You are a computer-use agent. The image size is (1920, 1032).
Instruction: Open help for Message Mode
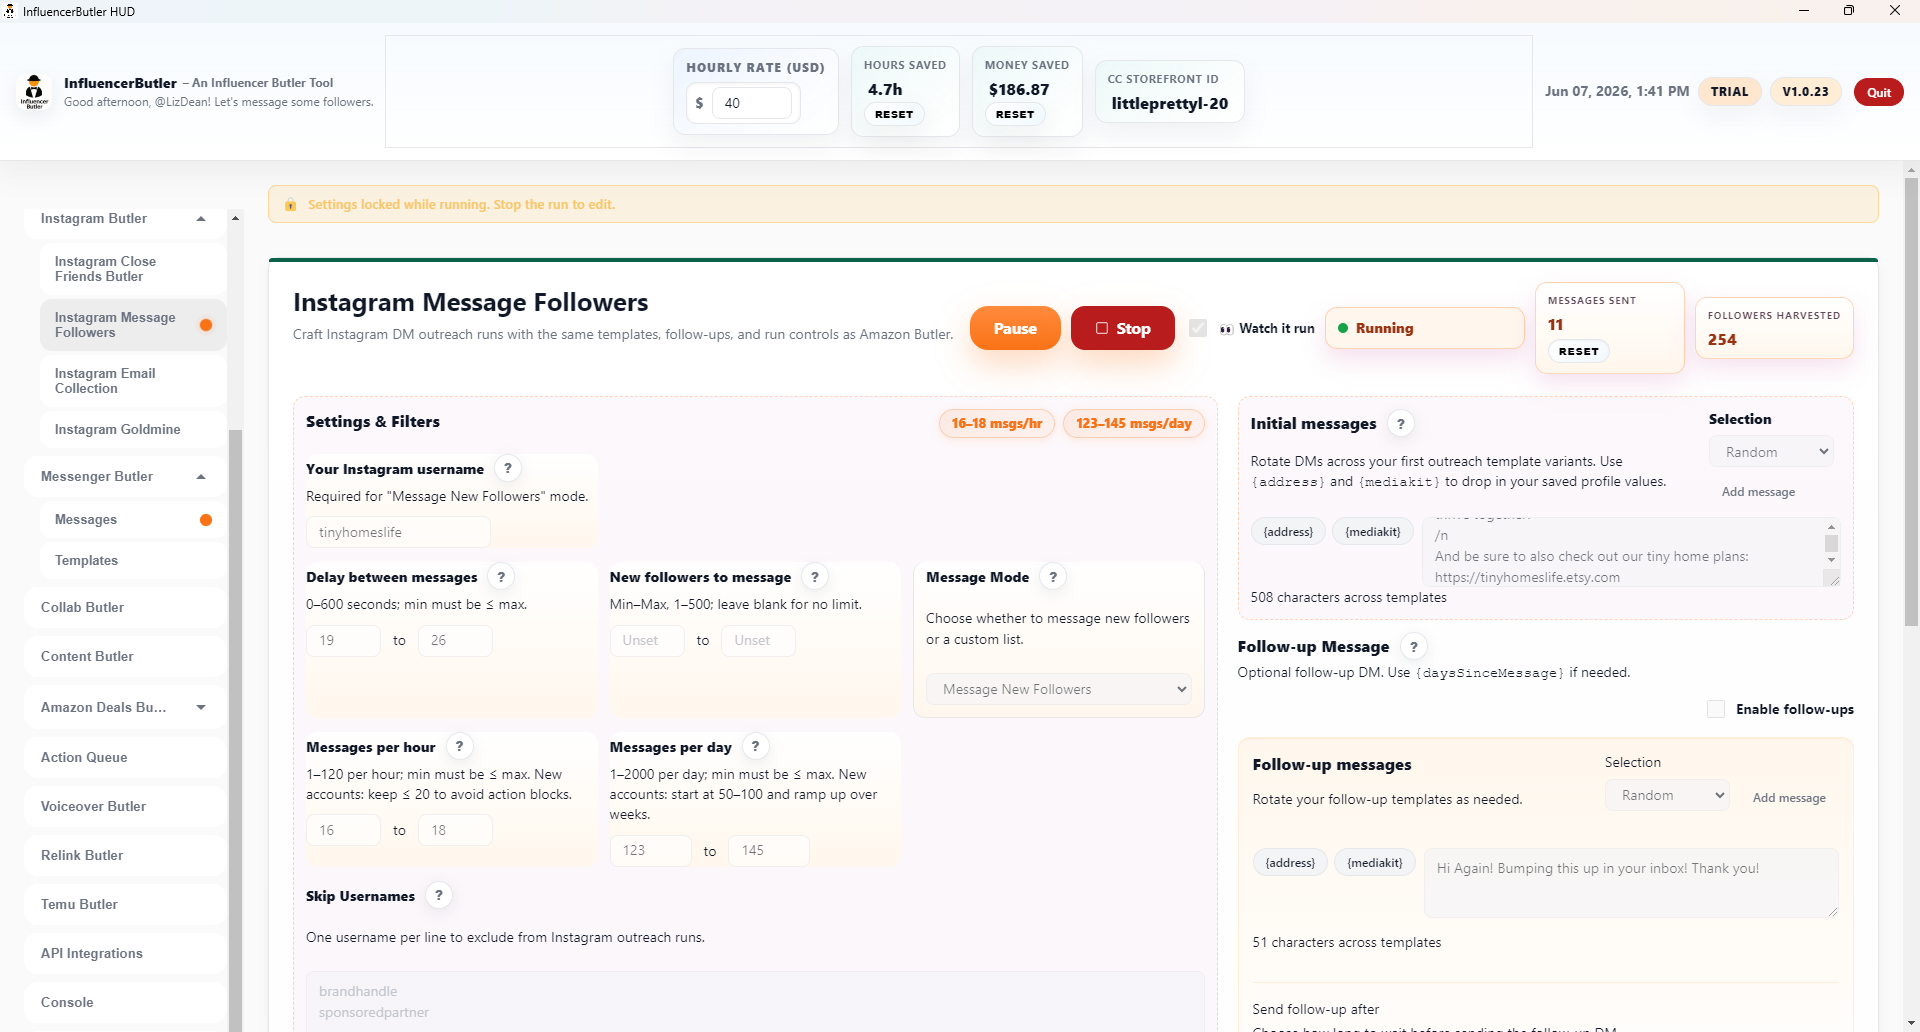tap(1053, 577)
